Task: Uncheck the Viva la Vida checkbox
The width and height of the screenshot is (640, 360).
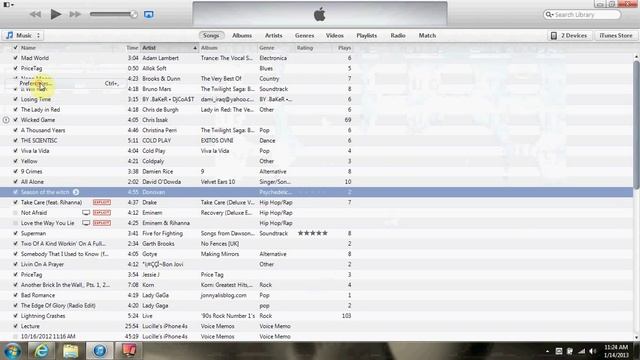Action: click(16, 151)
